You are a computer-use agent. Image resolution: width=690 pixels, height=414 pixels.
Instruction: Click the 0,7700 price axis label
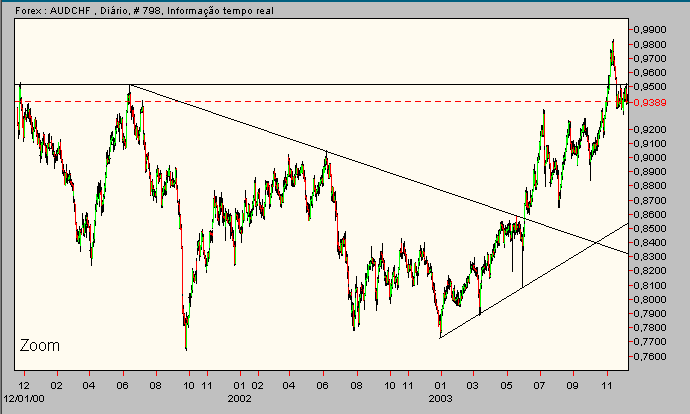[650, 342]
